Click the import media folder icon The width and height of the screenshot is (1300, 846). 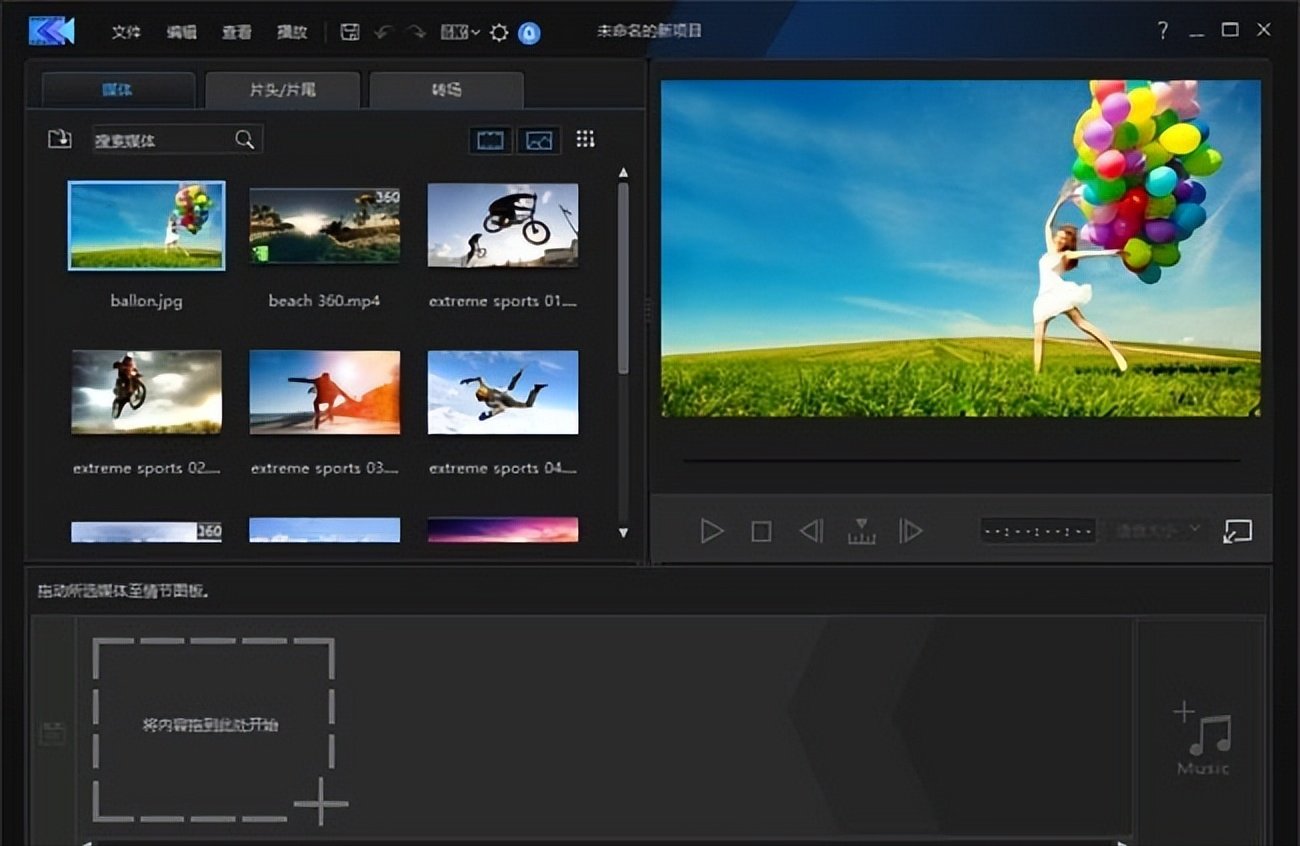(60, 139)
